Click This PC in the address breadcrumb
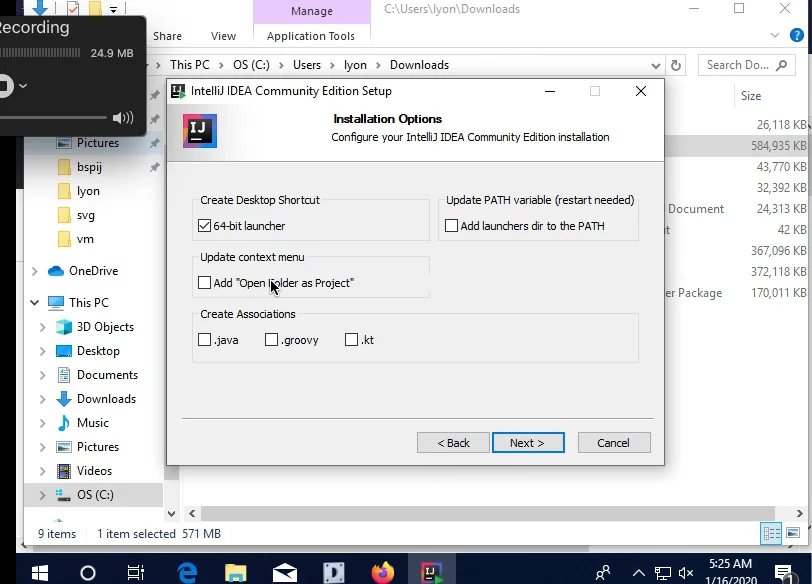This screenshot has height=584, width=812. (x=190, y=65)
